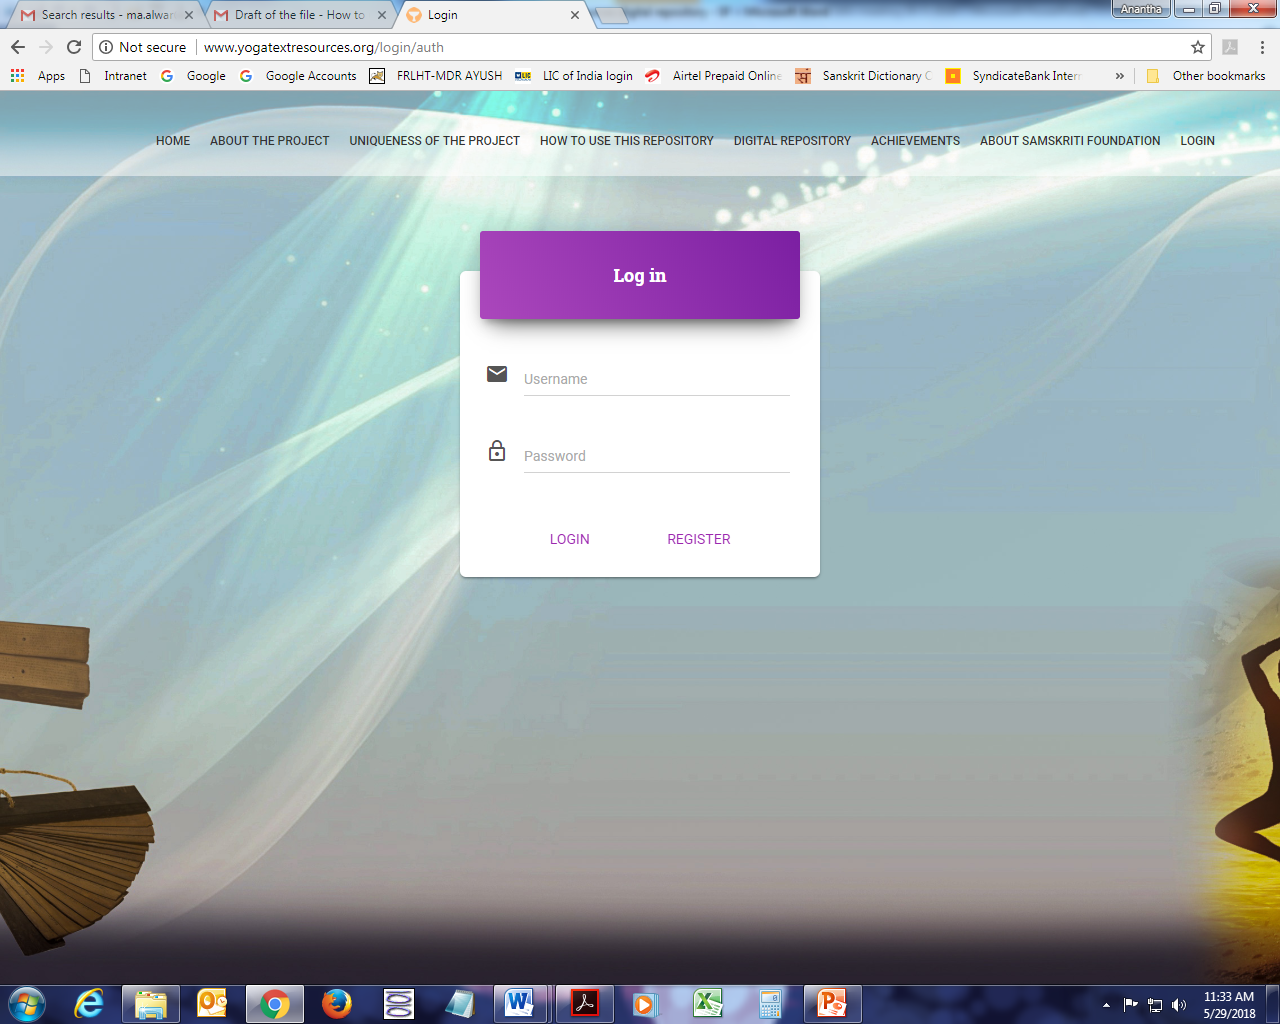Open the Apps grid shortcut
1280x1024 pixels.
pos(37,76)
